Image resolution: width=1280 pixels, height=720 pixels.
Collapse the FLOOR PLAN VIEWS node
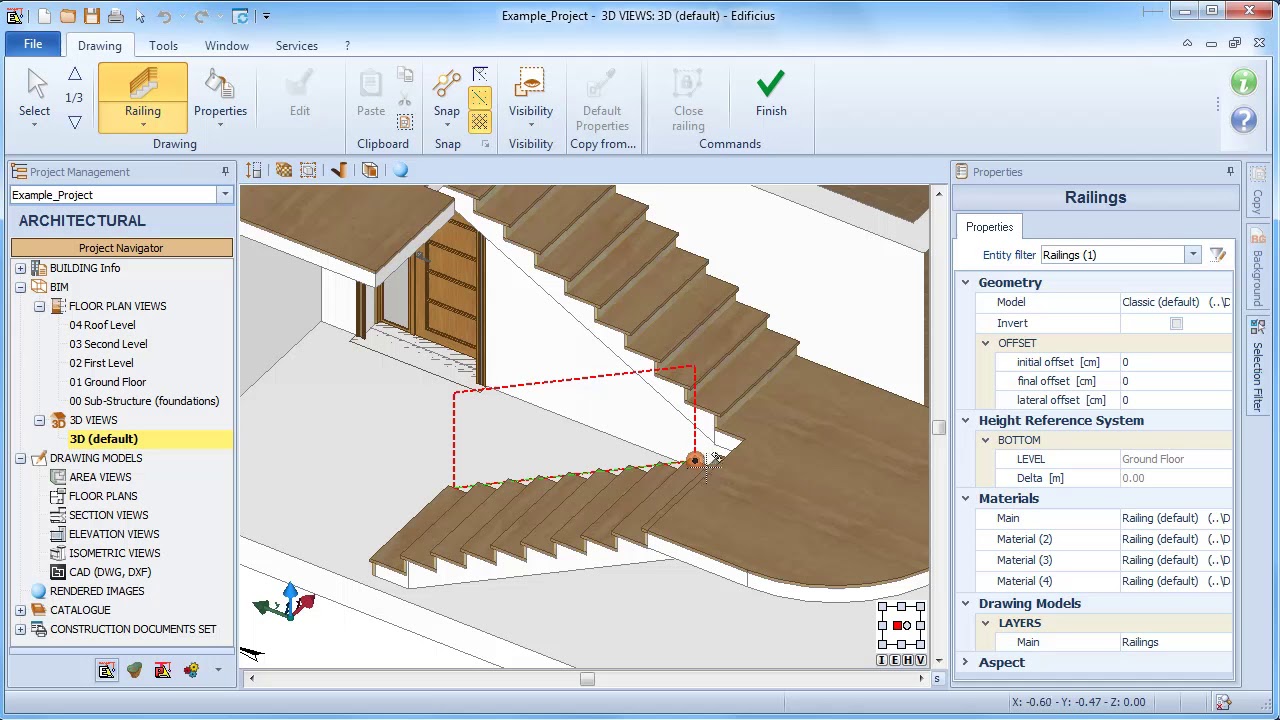click(x=39, y=306)
